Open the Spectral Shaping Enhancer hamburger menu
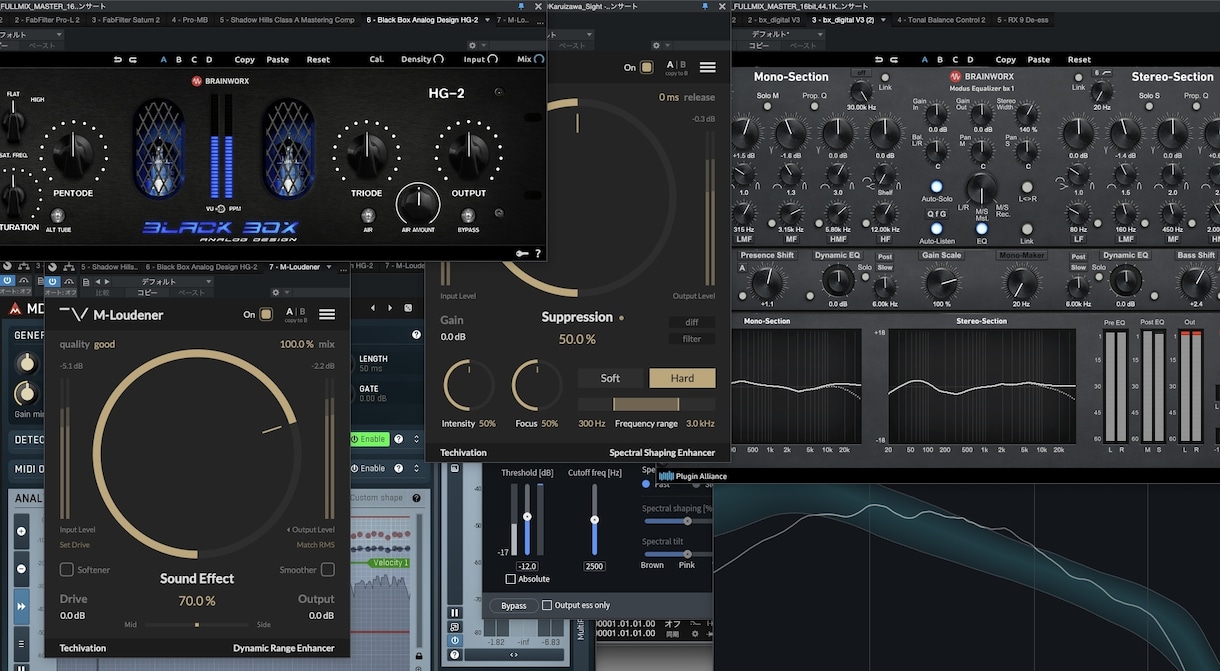The image size is (1220, 671). 708,67
